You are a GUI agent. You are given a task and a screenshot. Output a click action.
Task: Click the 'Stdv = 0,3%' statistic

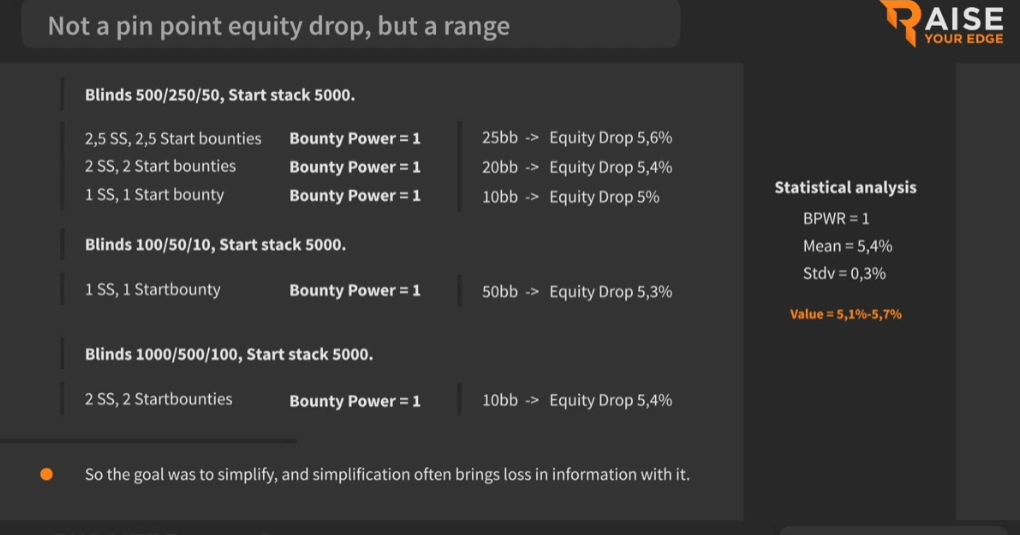tap(844, 273)
